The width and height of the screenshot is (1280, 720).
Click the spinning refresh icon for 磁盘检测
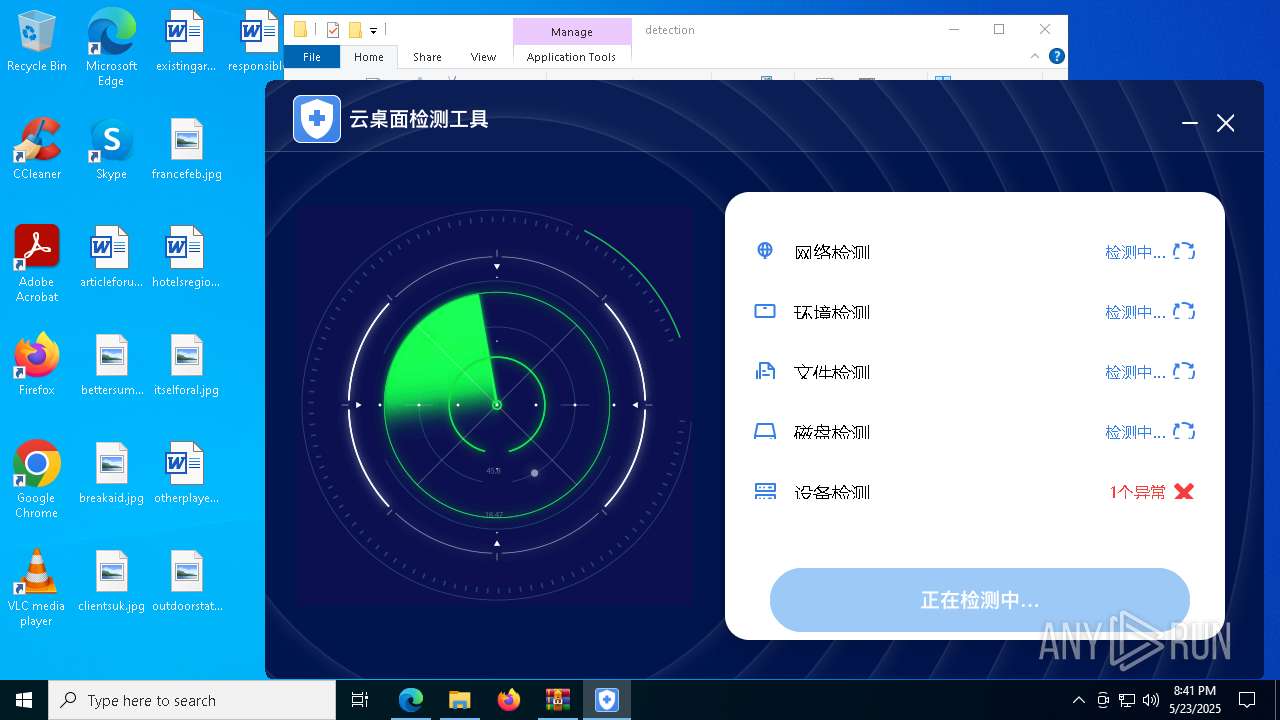1184,431
